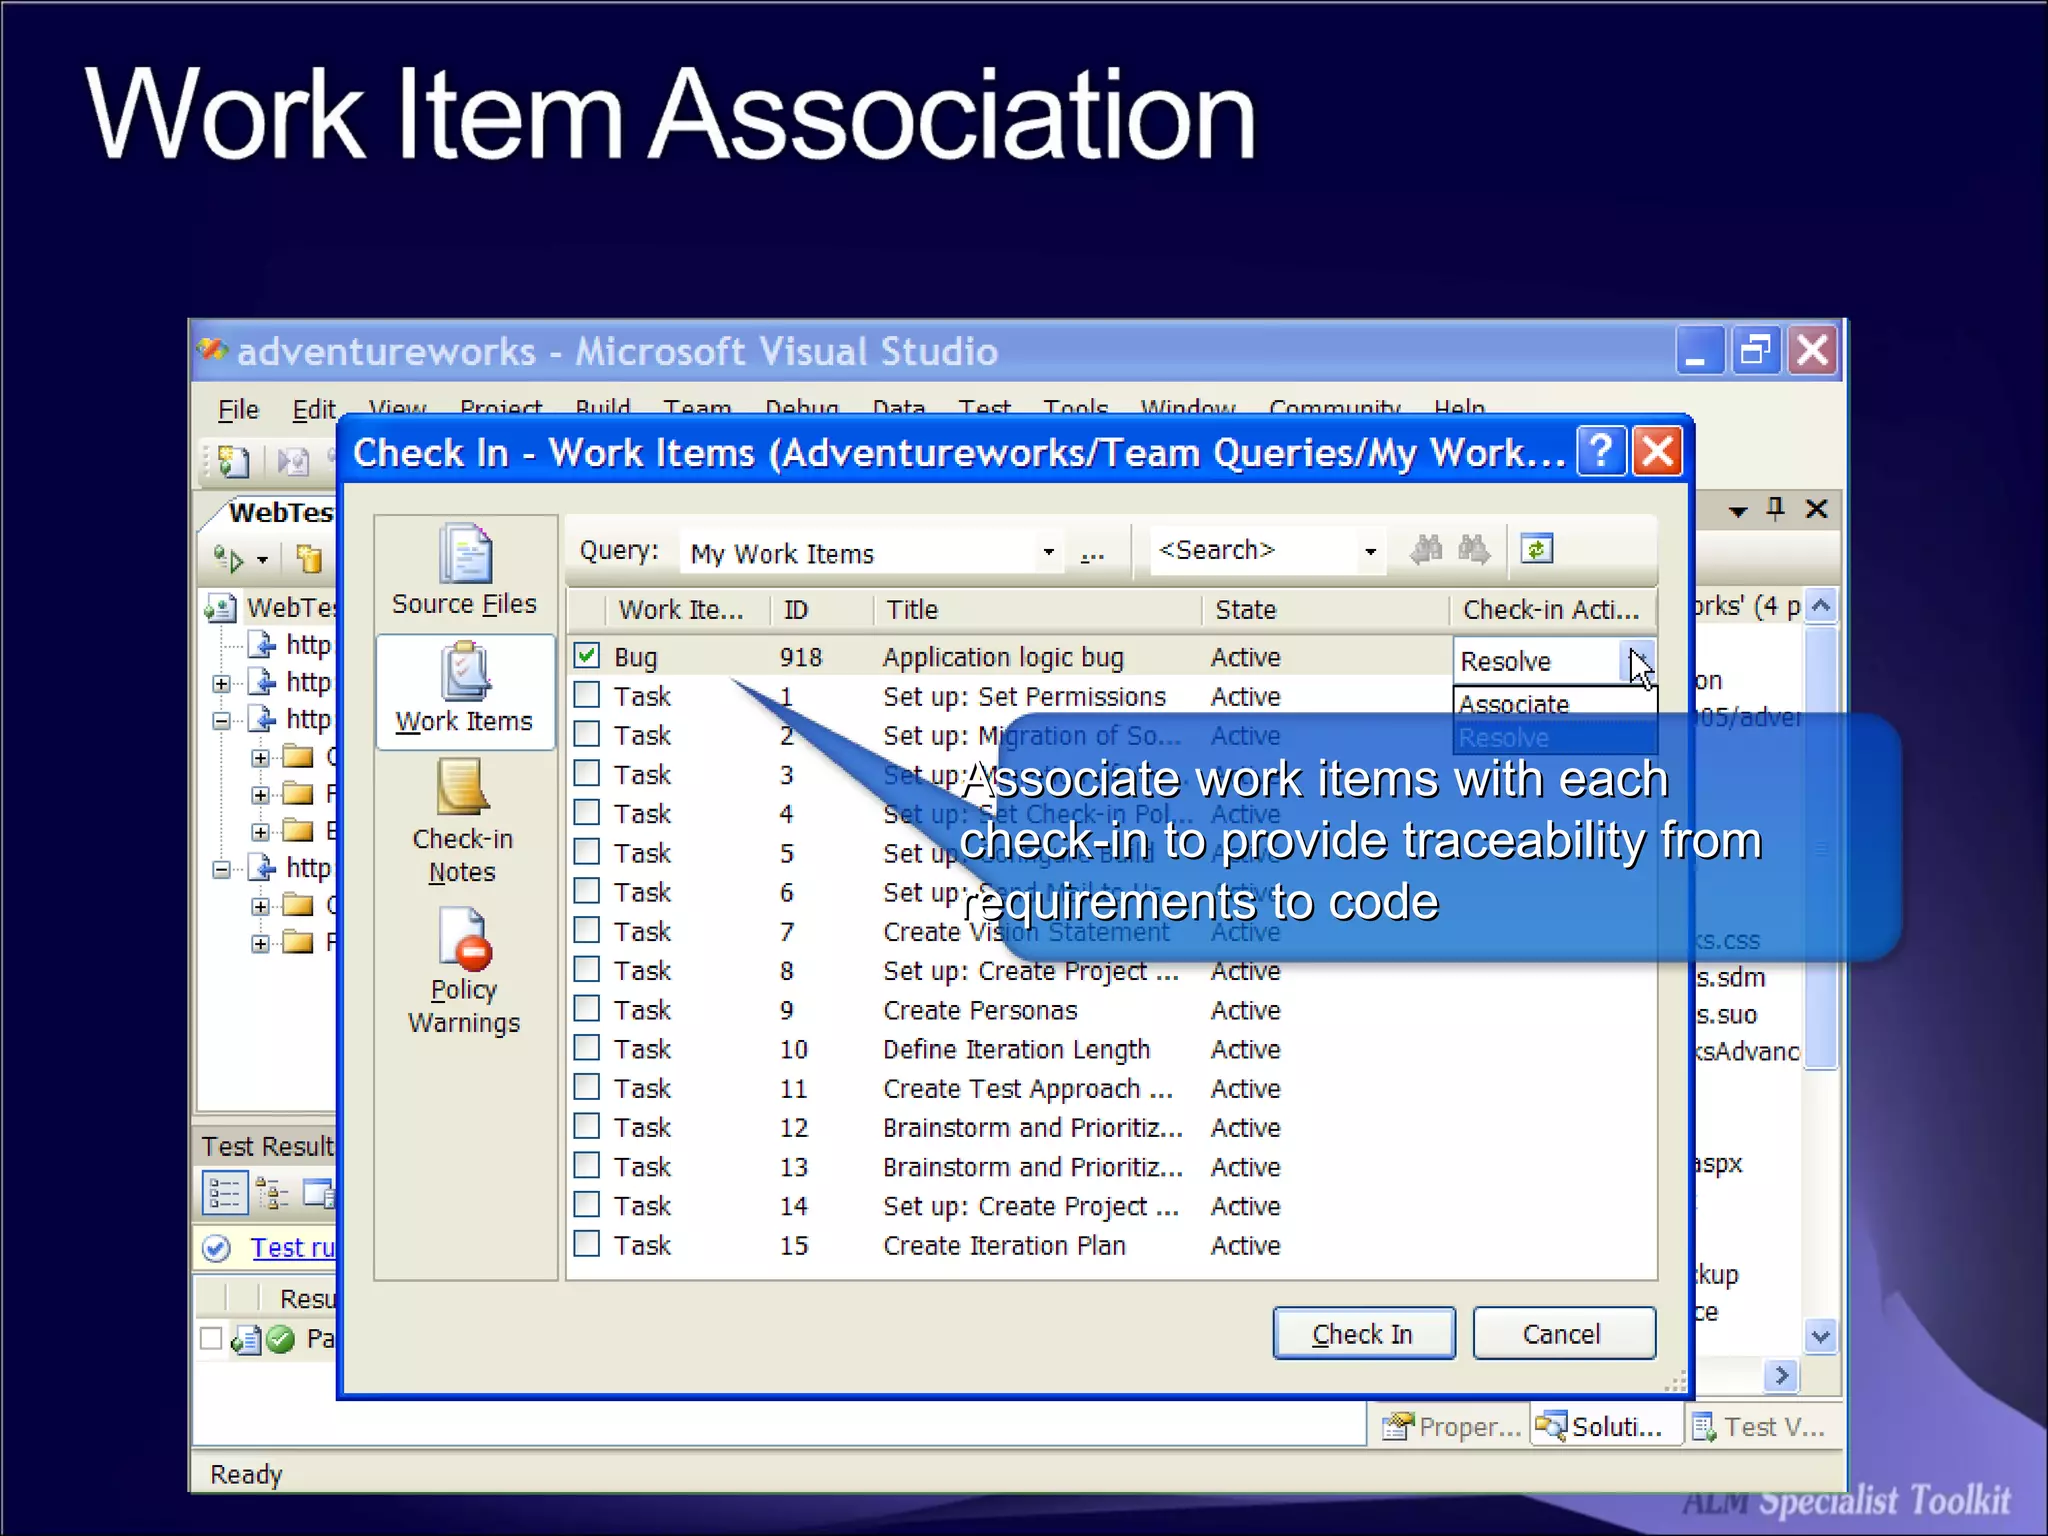The image size is (2048, 1536).
Task: Sort by the Check-in Action column header
Action: click(x=1552, y=610)
